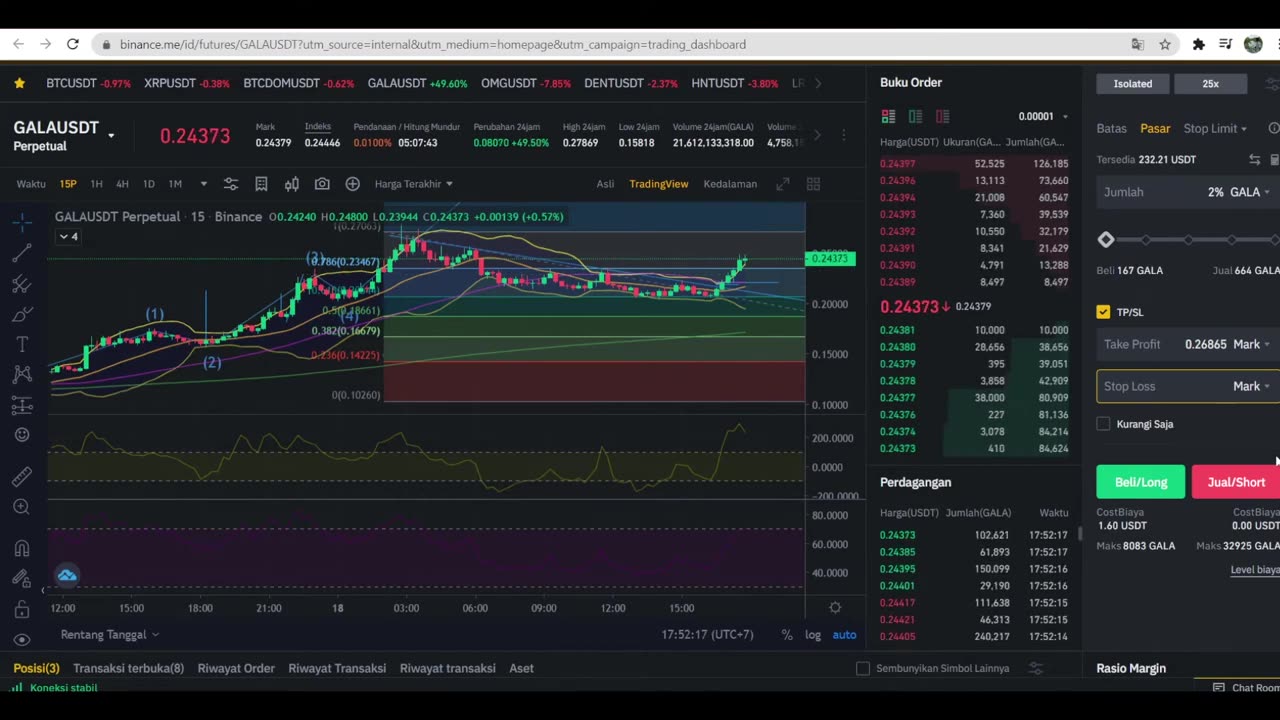Select the ruler measure tool
1280x720 pixels.
[x=22, y=477]
